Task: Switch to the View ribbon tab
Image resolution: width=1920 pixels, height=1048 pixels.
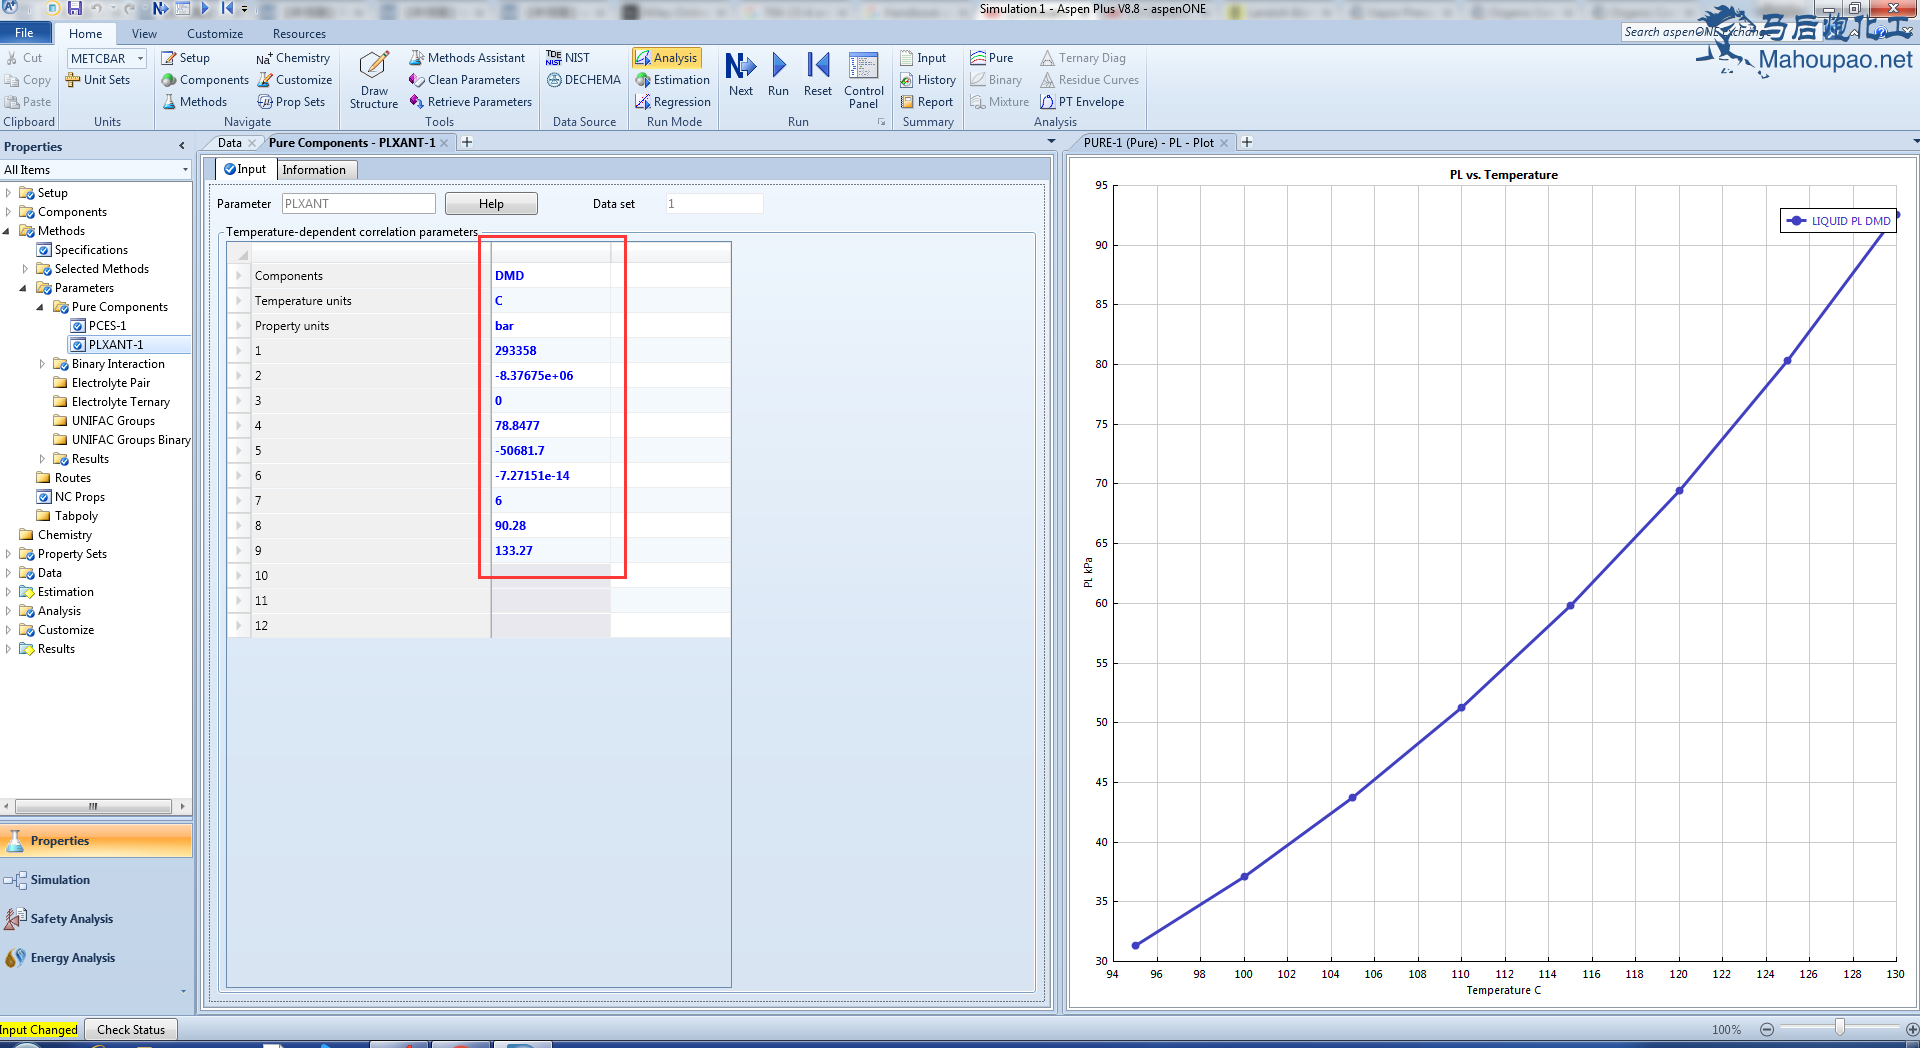Action: [x=144, y=34]
